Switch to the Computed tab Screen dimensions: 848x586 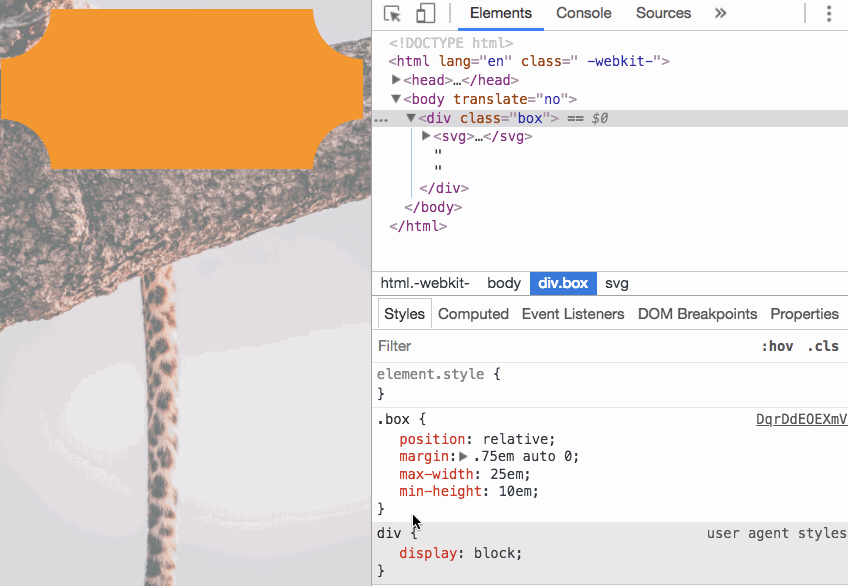pyautogui.click(x=473, y=314)
